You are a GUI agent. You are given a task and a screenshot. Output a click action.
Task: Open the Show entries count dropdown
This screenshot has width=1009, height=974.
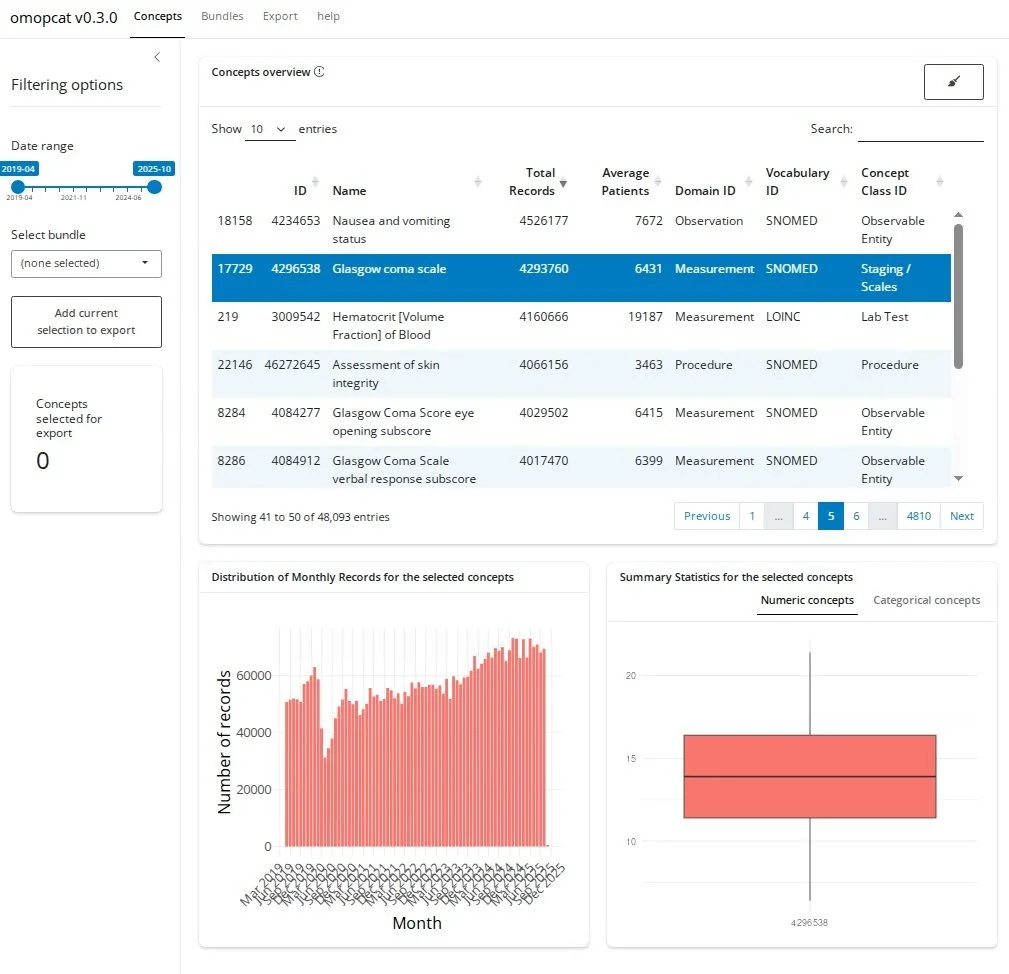[270, 129]
